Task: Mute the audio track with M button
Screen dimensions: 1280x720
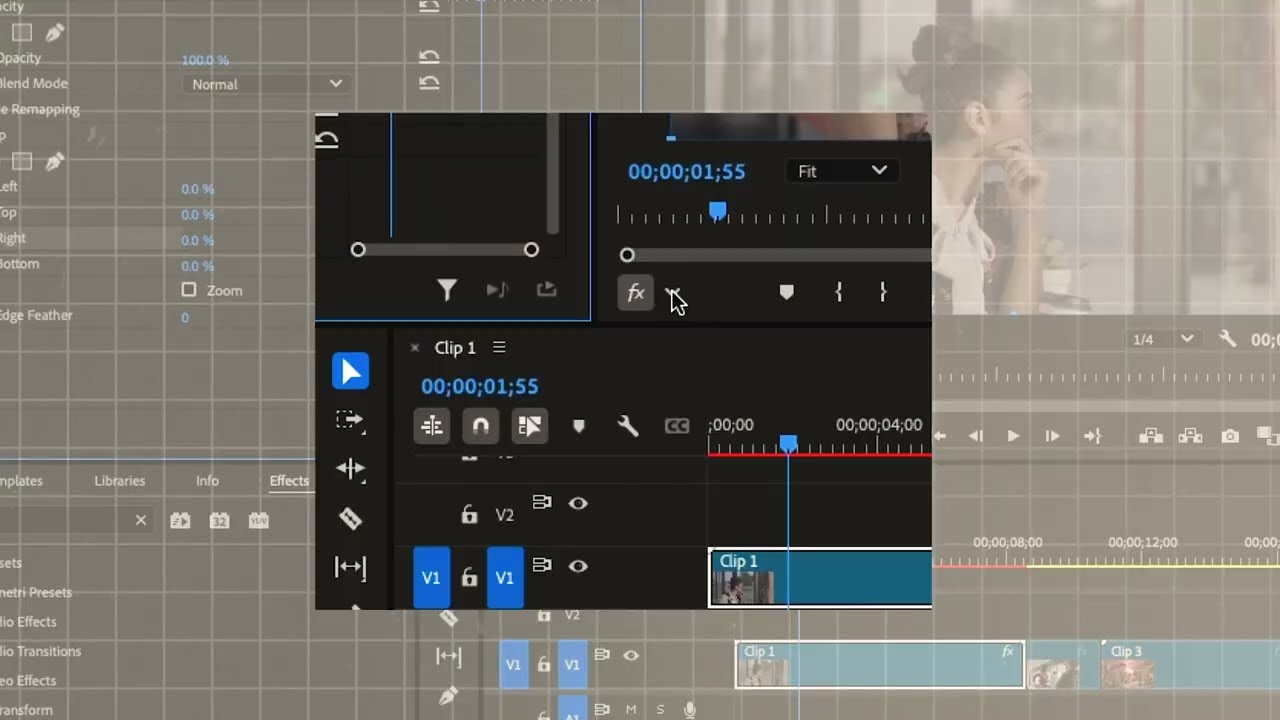Action: click(x=631, y=710)
